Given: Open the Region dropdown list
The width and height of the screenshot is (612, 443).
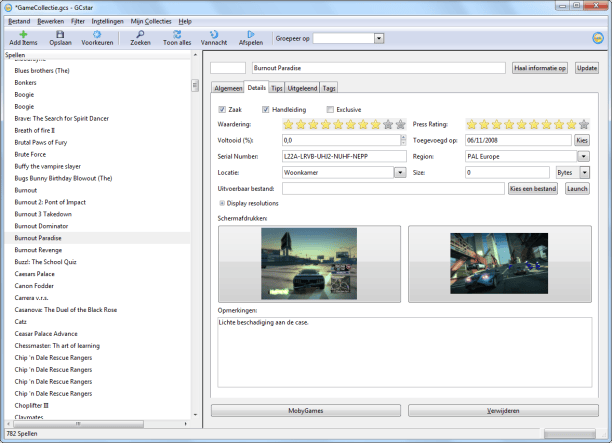Looking at the screenshot, I should click(x=582, y=156).
